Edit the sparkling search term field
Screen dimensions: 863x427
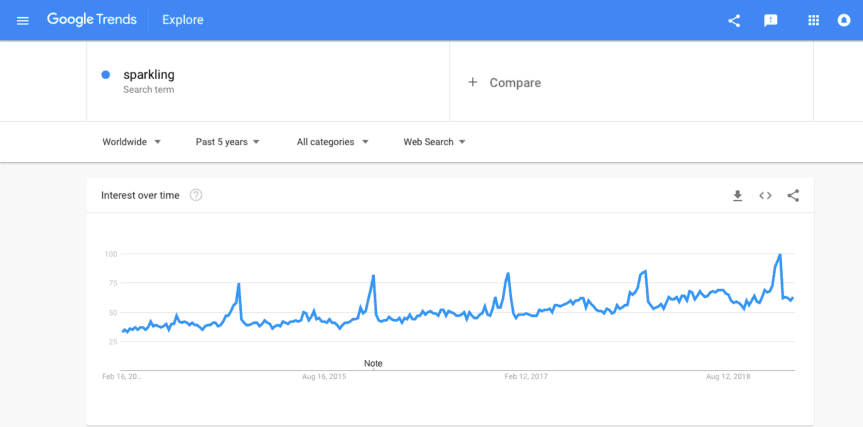click(149, 75)
